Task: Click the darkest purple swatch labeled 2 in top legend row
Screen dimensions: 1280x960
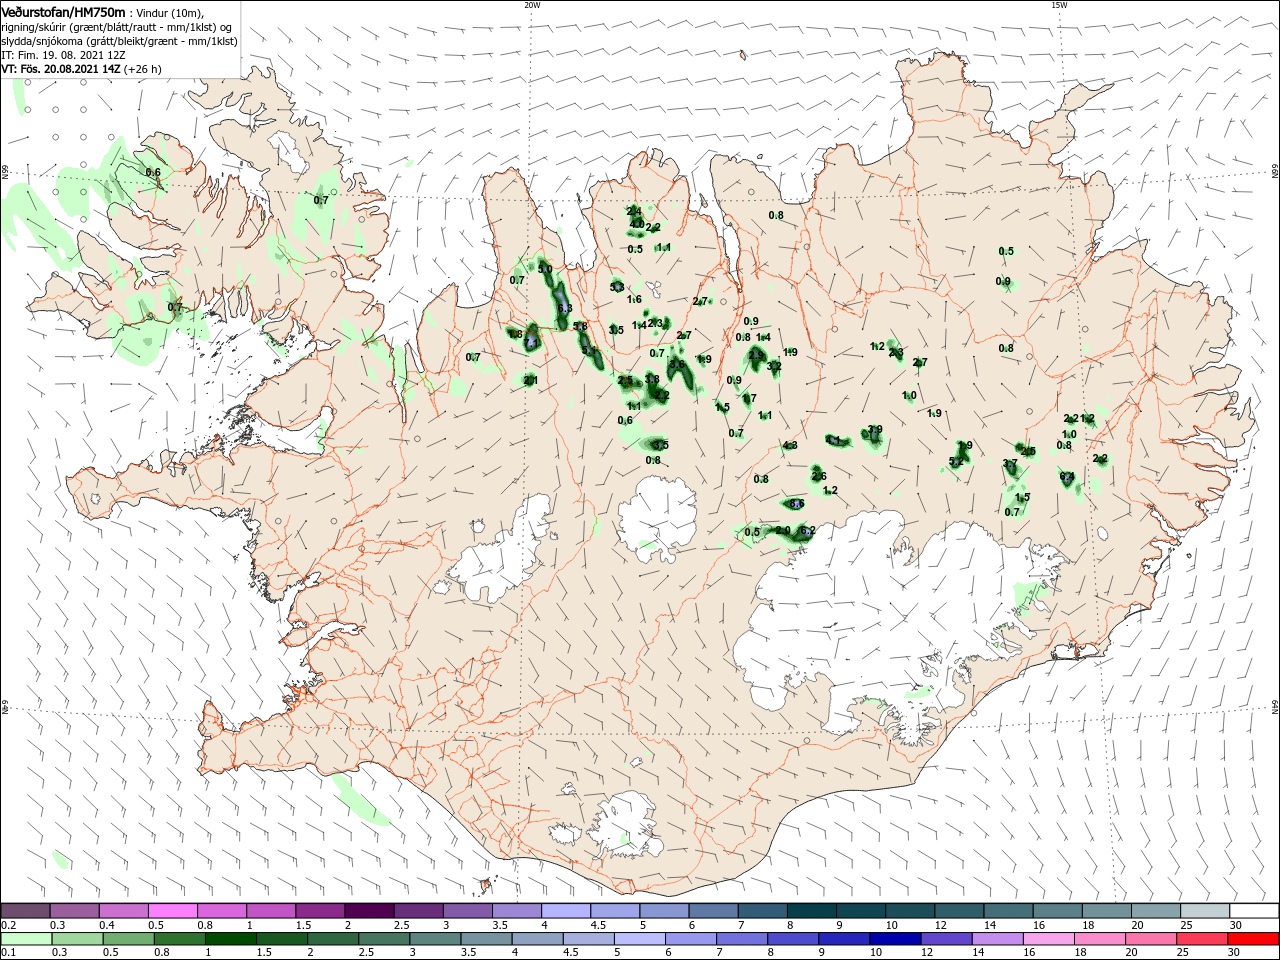Action: pos(368,911)
